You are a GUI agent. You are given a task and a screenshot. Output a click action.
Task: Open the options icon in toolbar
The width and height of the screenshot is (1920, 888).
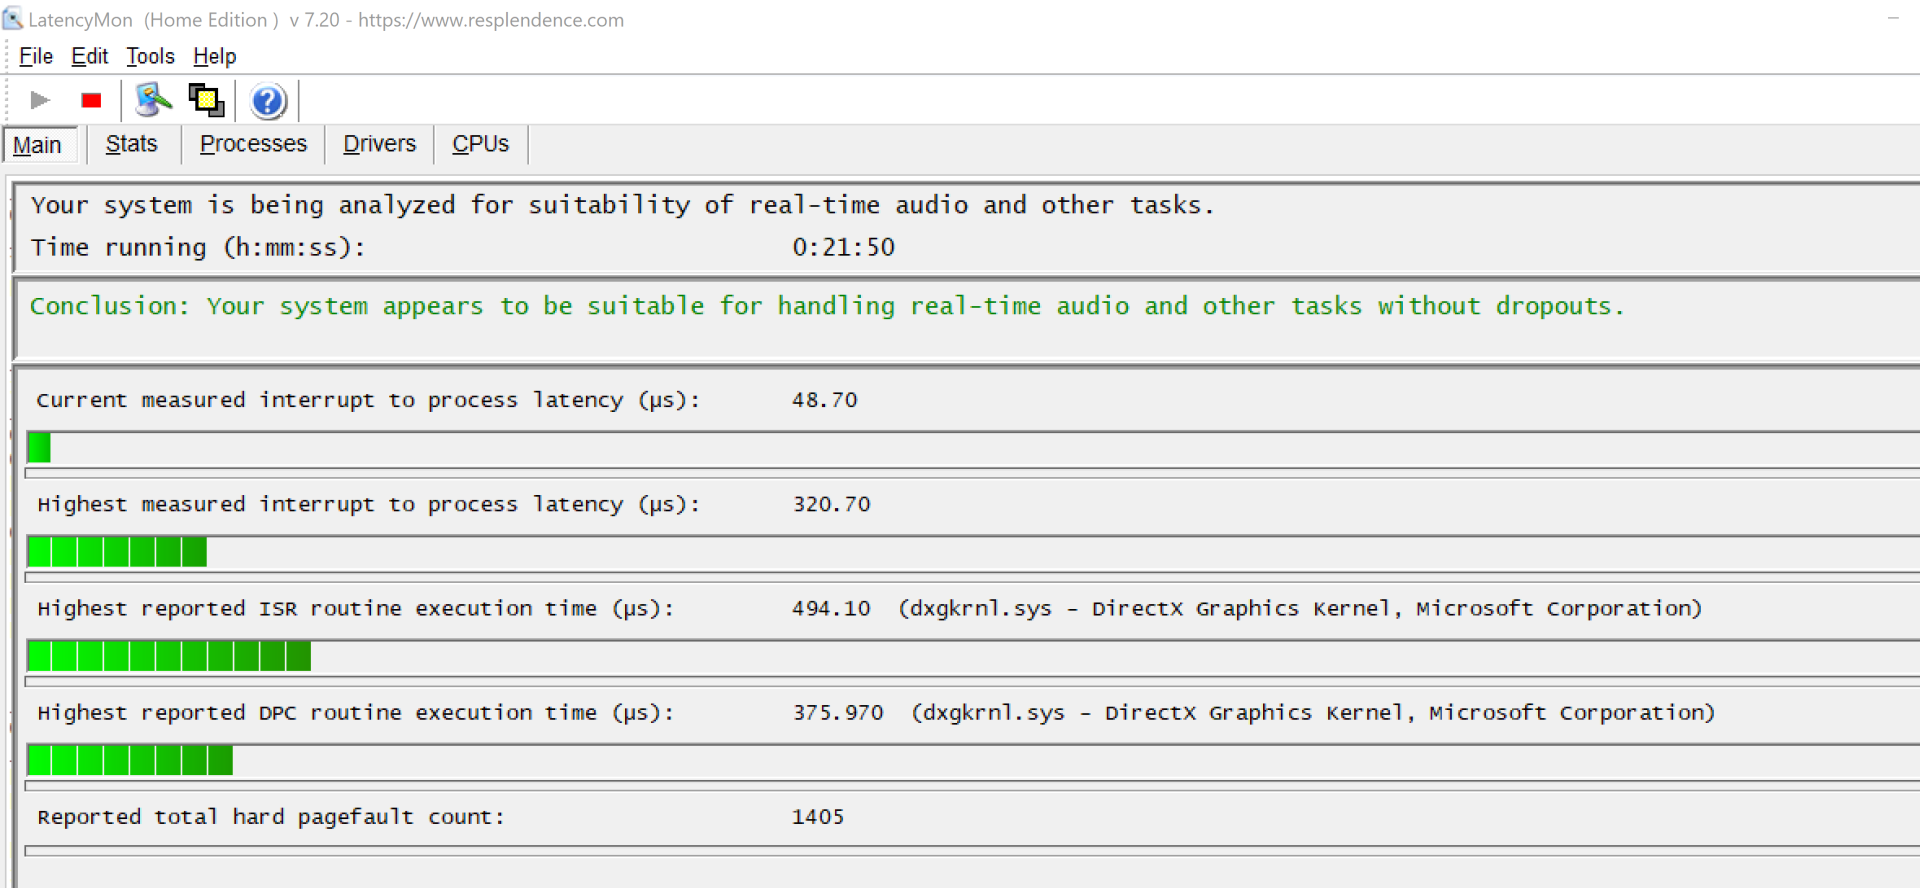(153, 100)
